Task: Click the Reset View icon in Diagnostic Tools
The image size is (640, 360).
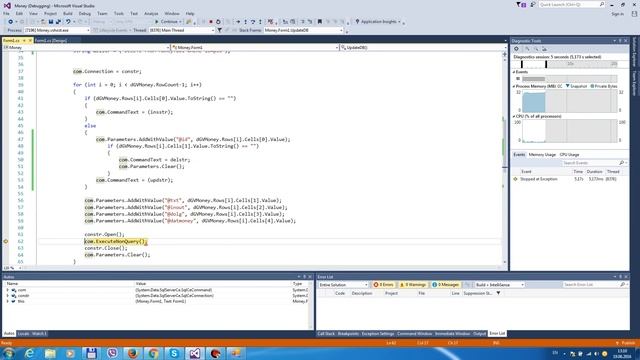Action: pyautogui.click(x=544, y=49)
